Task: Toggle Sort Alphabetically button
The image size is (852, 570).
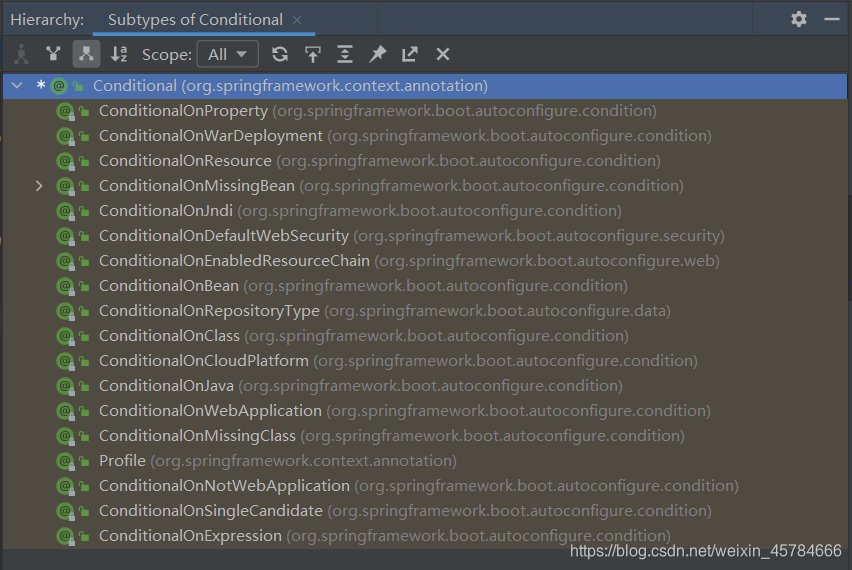Action: [x=118, y=54]
